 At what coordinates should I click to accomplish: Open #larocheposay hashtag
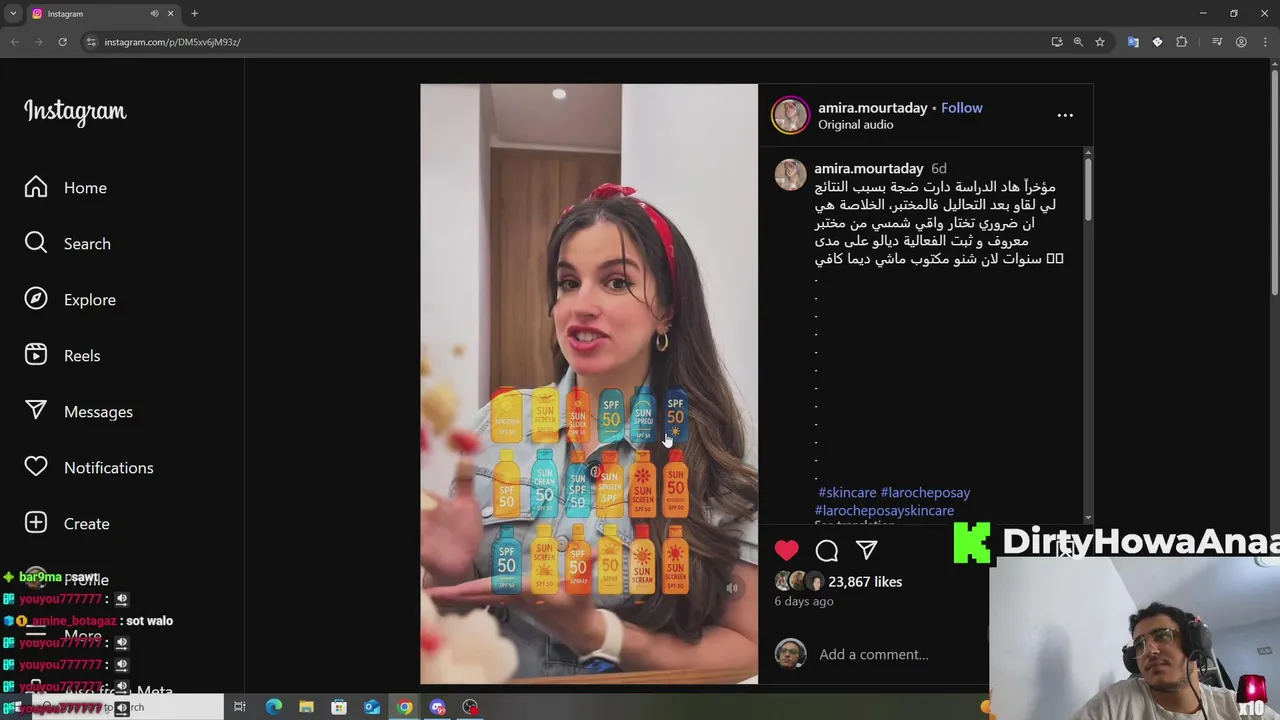click(926, 492)
